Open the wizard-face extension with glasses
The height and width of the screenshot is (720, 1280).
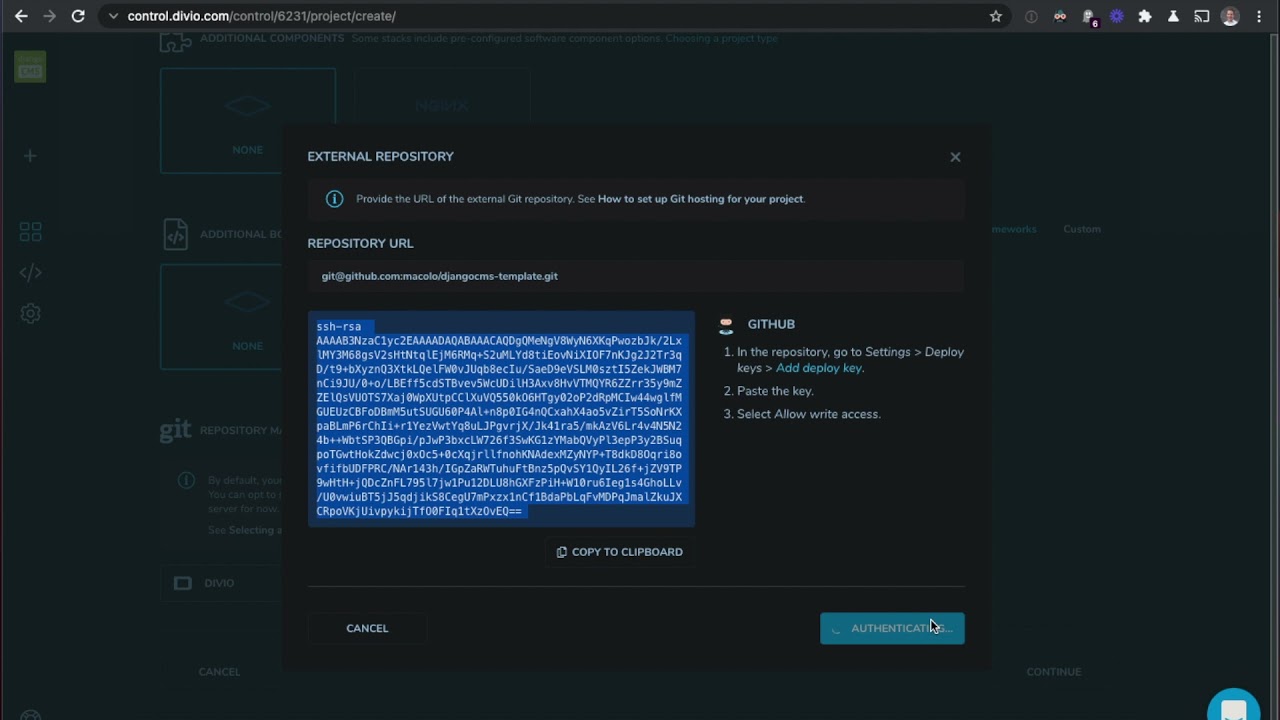click(1060, 16)
